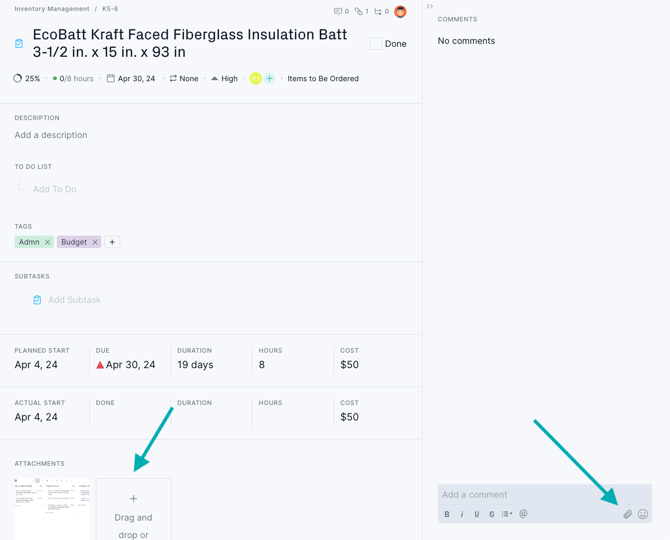The width and height of the screenshot is (670, 540).
Task: Click the Add To Do field
Action: (x=55, y=189)
